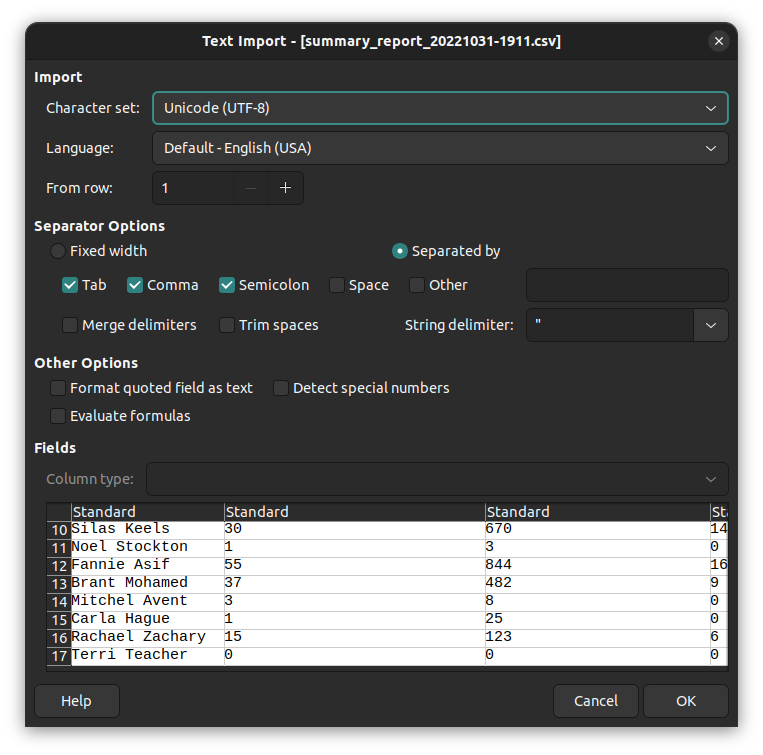Open the String delimiter dropdown arrow

(x=710, y=325)
